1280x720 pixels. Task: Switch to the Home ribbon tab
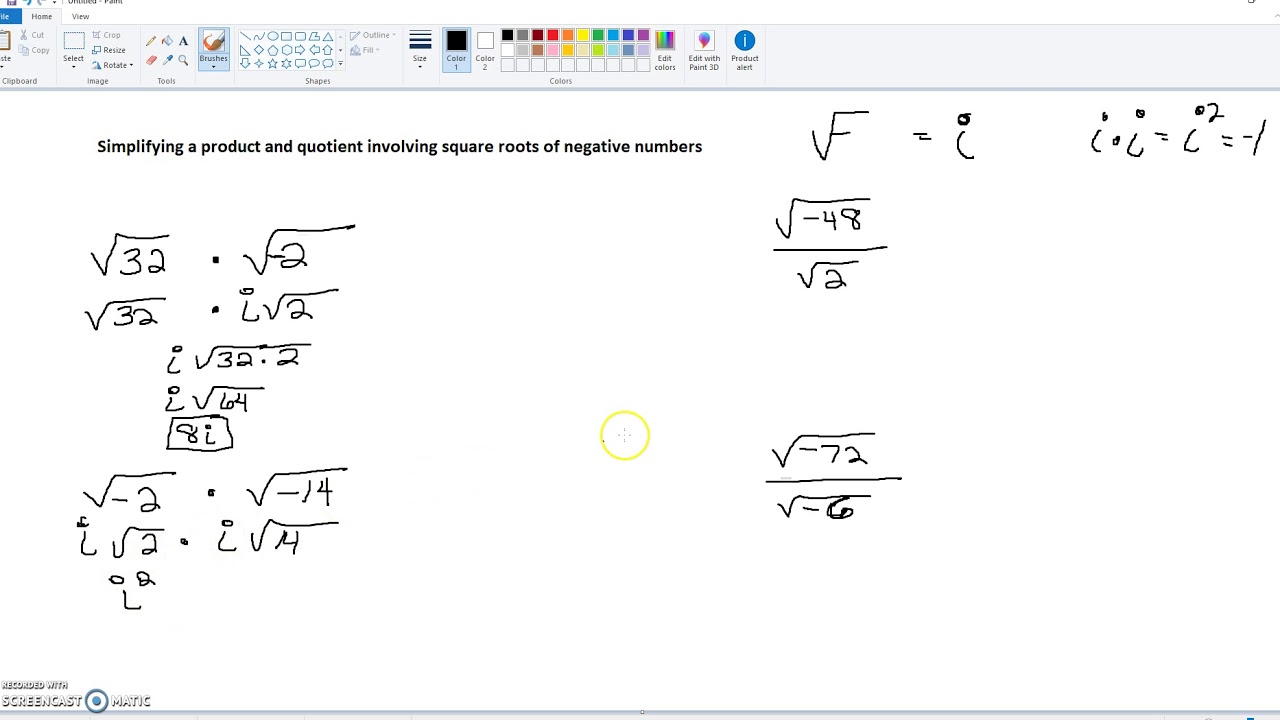(41, 17)
